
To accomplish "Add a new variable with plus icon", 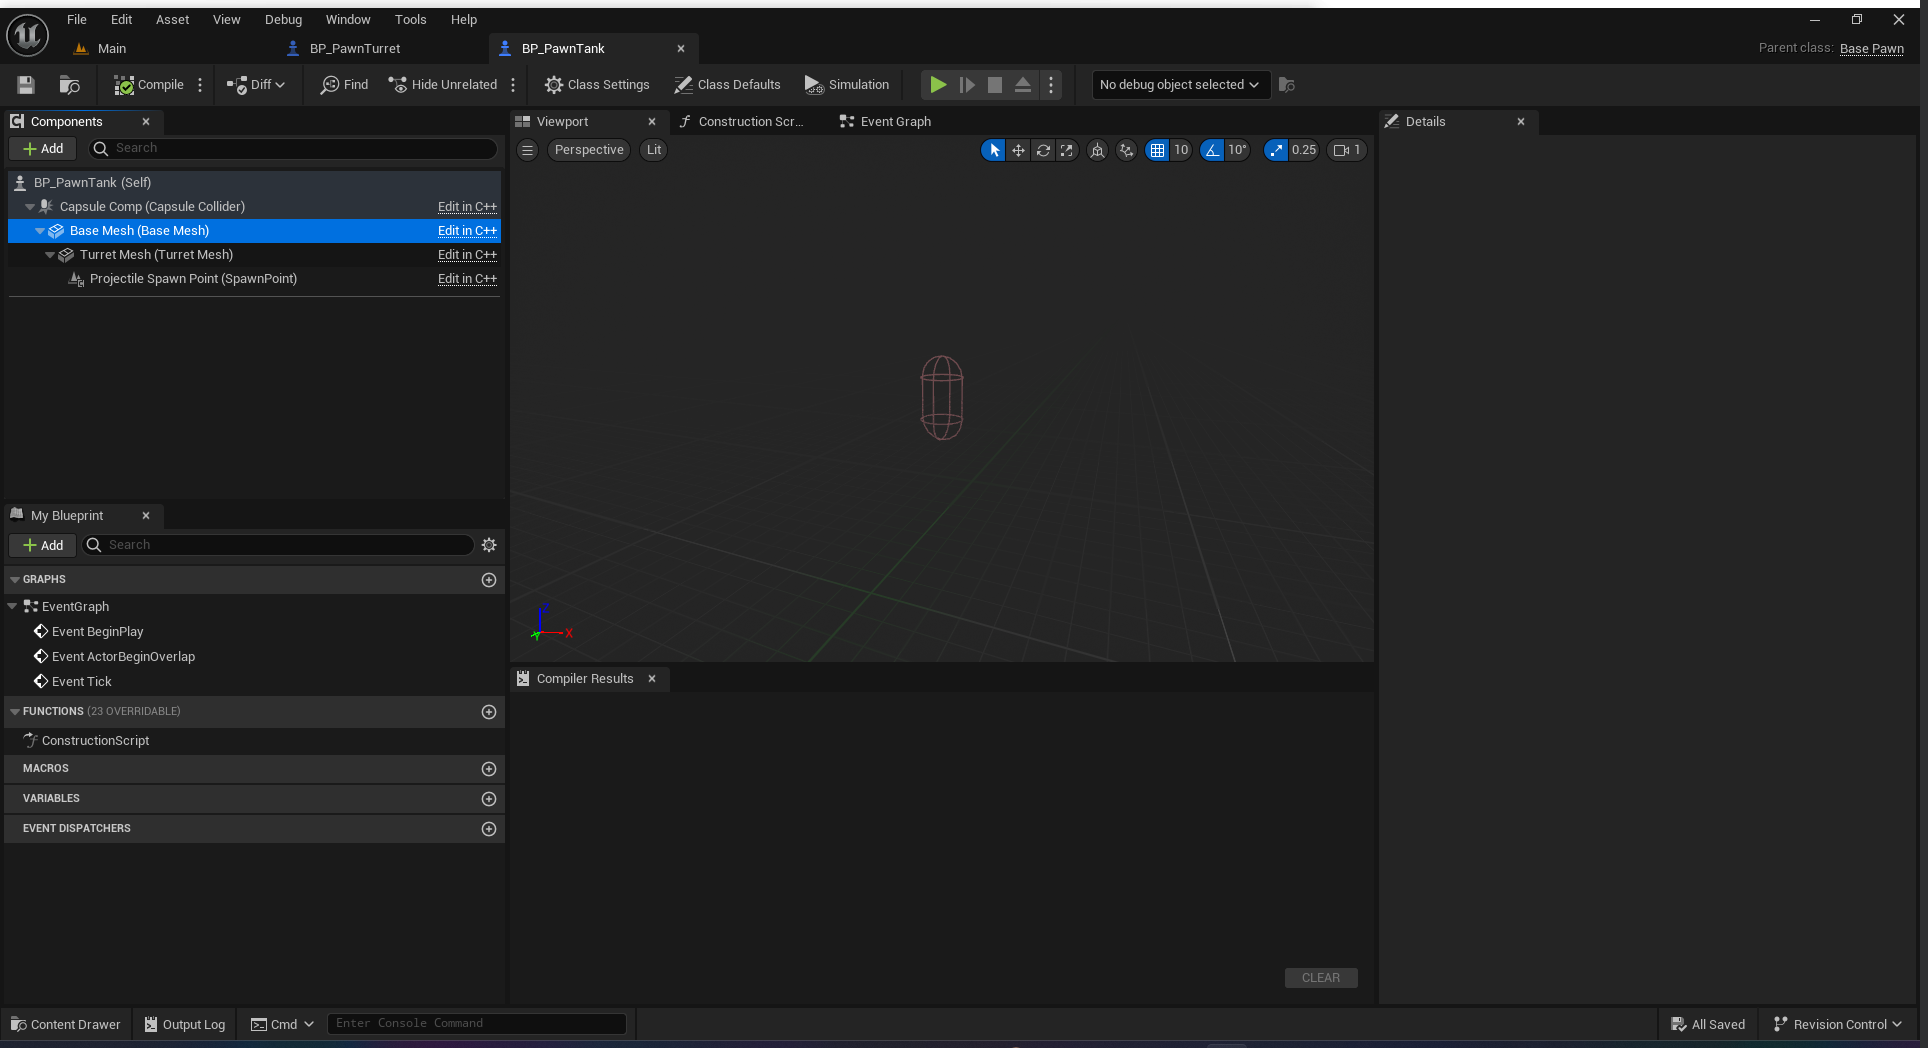I will [x=489, y=799].
